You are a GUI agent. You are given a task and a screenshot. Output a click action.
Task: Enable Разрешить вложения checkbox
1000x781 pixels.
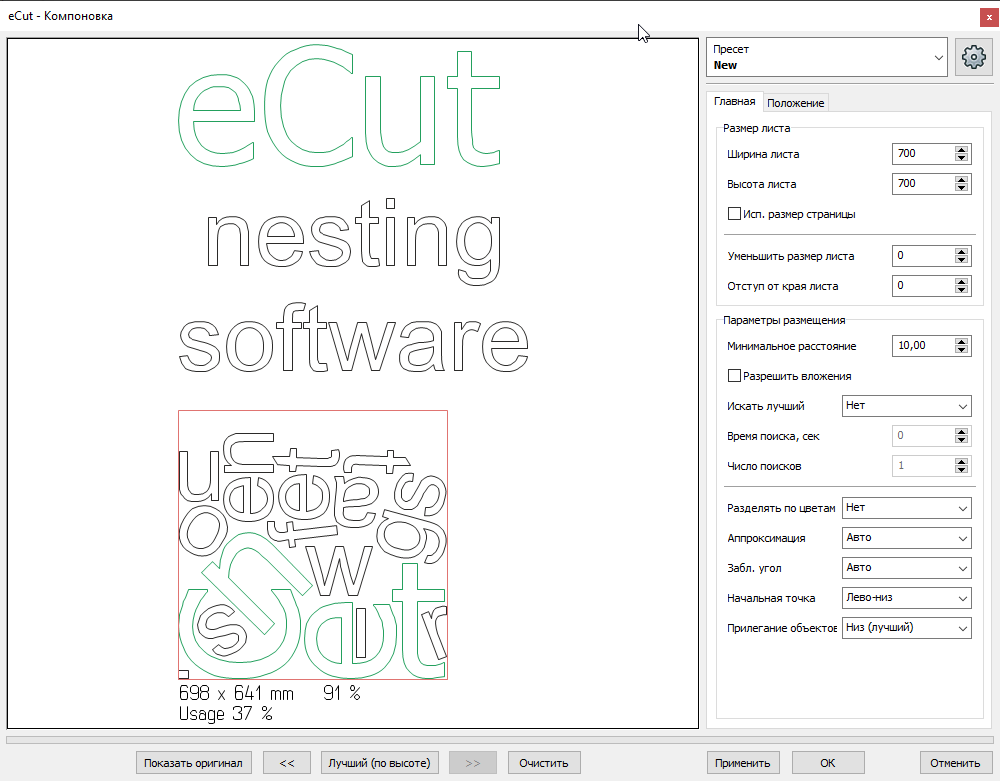click(734, 376)
